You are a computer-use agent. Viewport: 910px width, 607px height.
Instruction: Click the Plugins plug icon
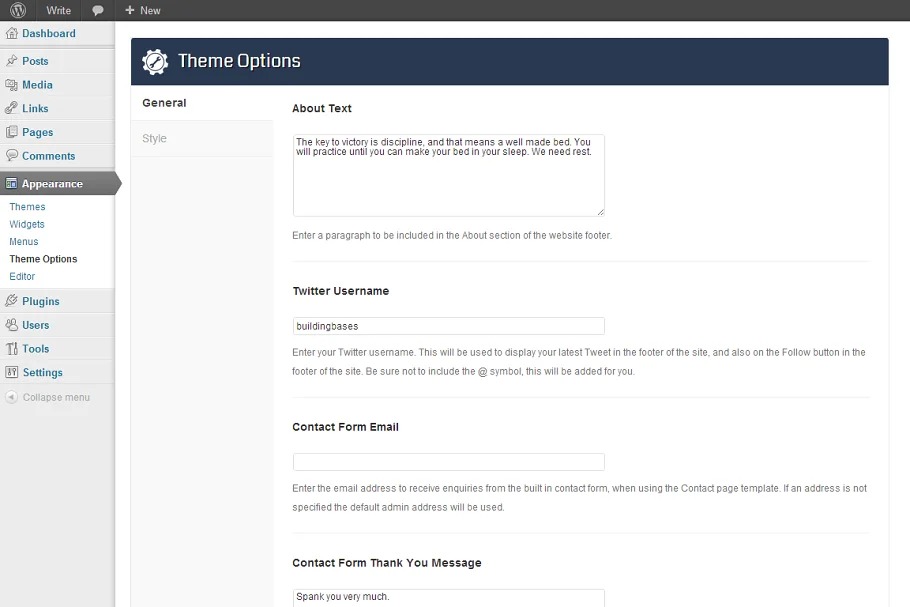point(12,301)
